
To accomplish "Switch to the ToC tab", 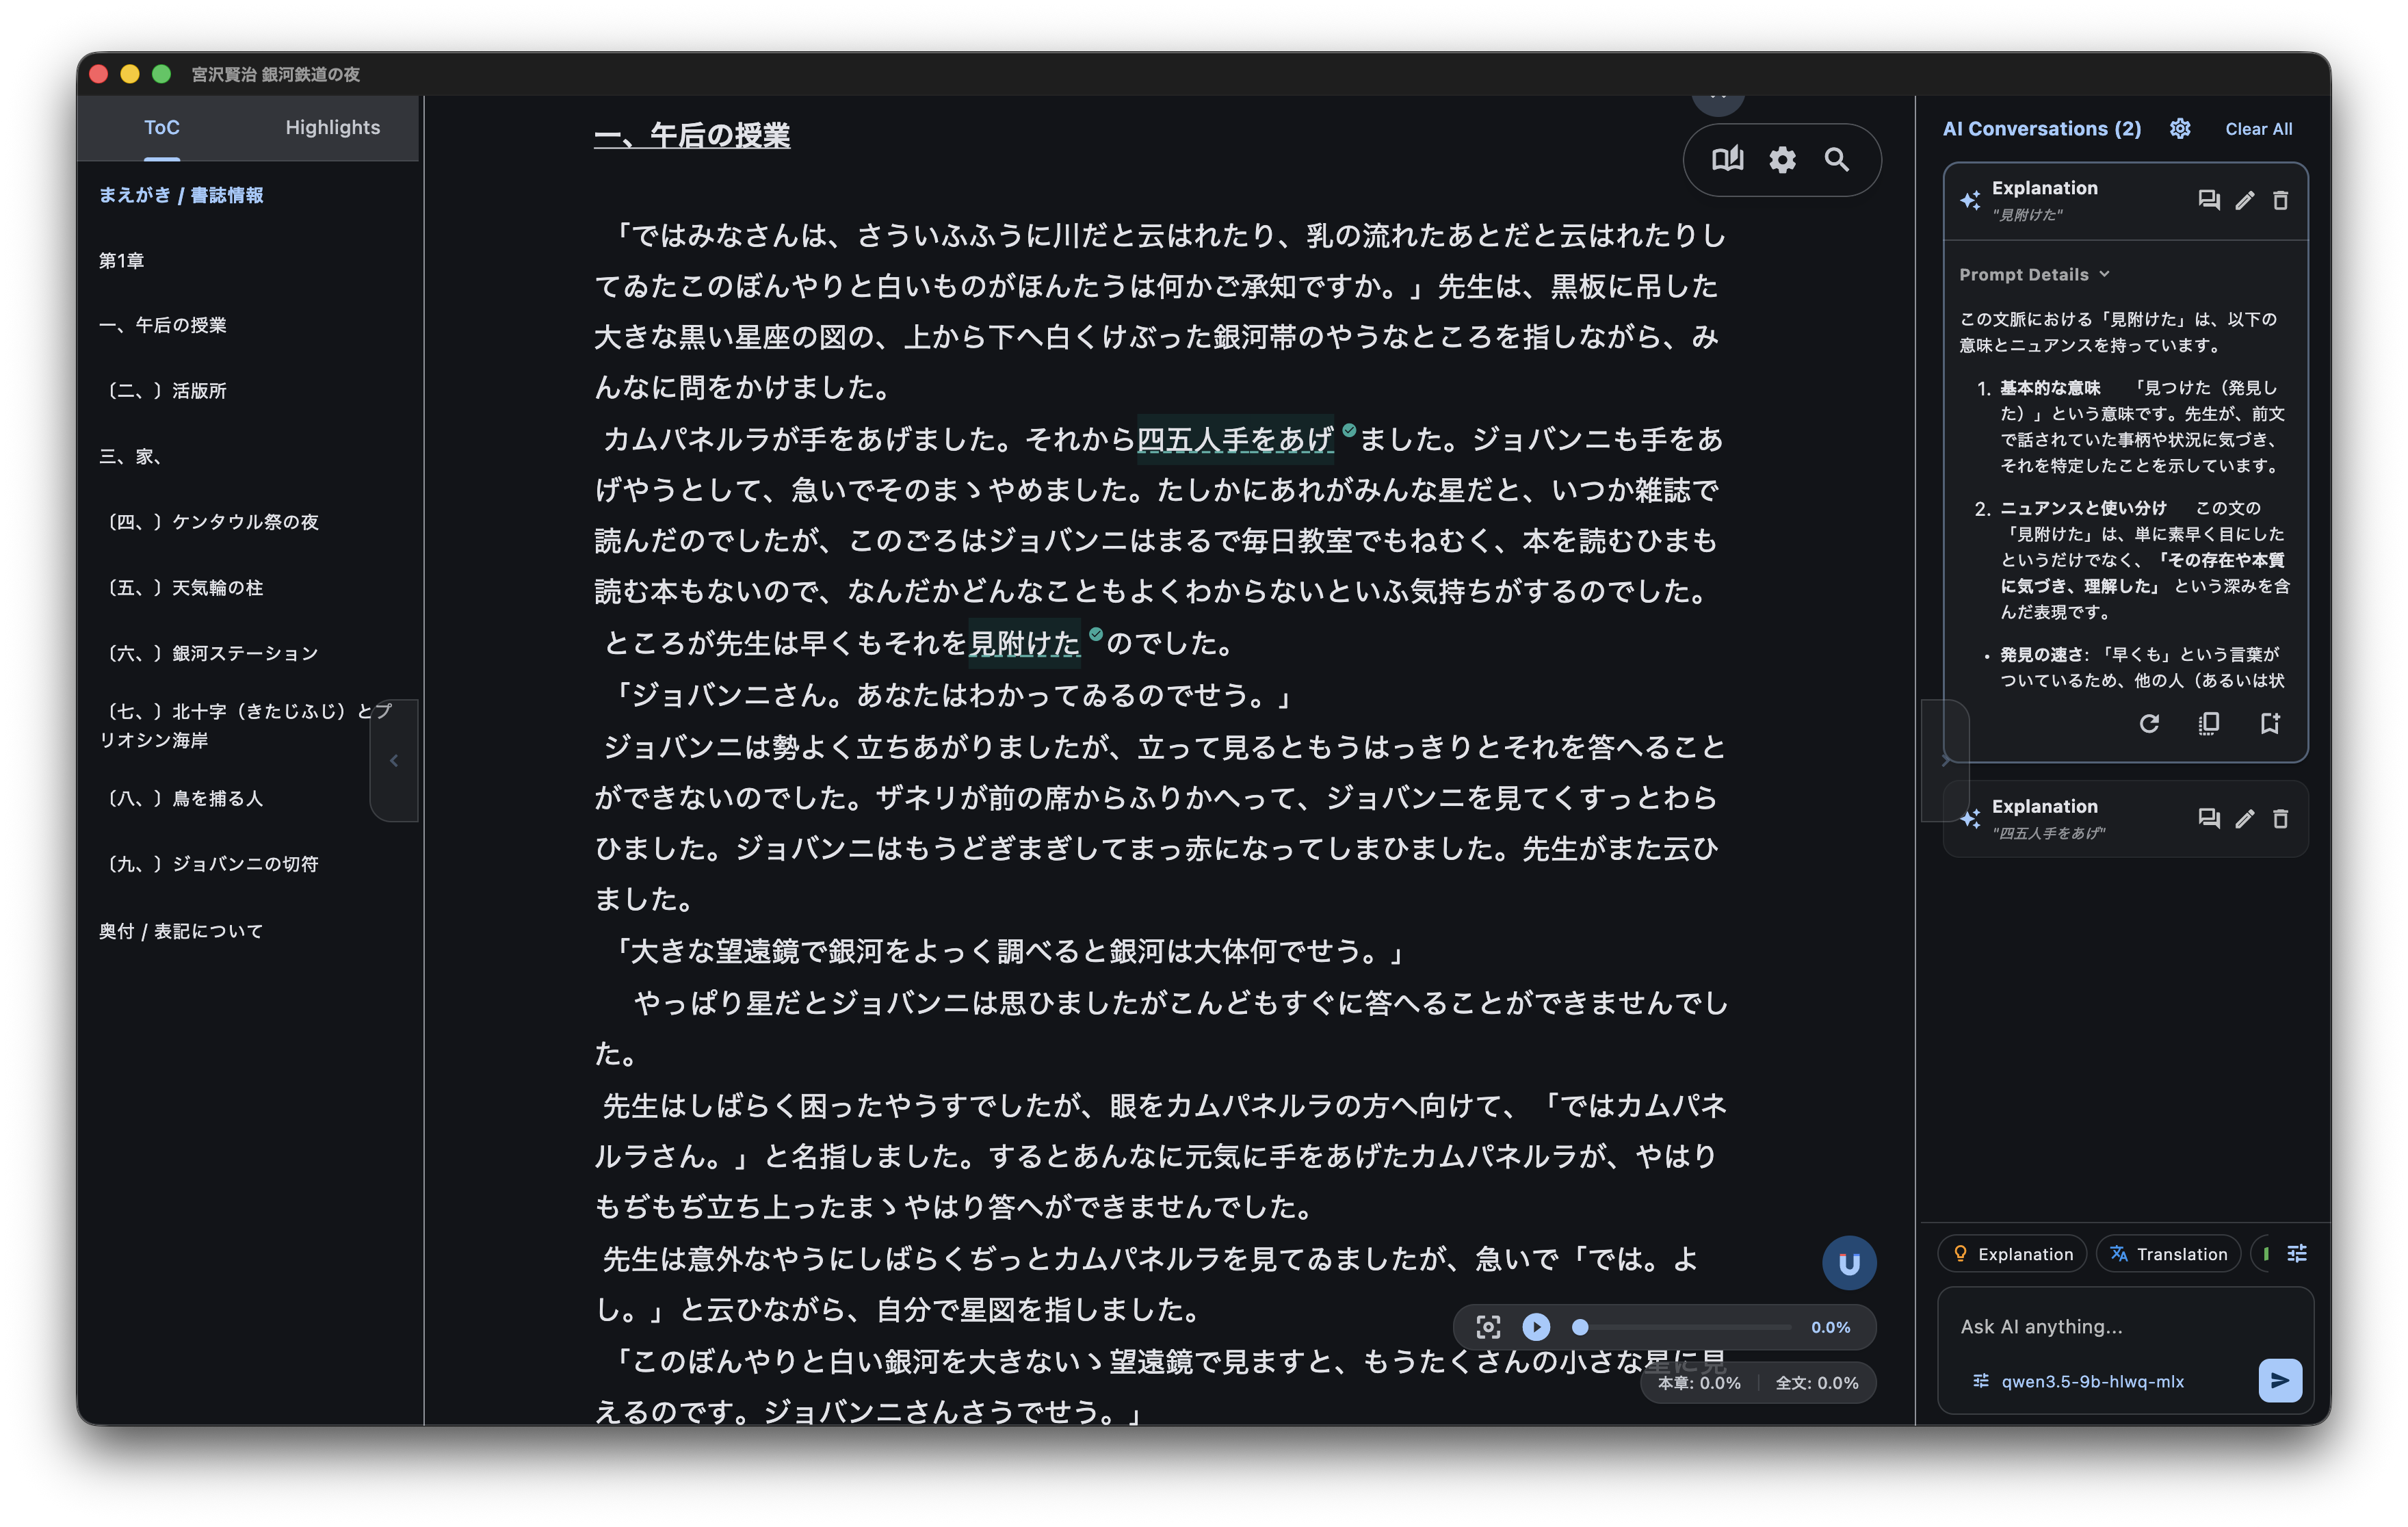I will click(x=161, y=128).
